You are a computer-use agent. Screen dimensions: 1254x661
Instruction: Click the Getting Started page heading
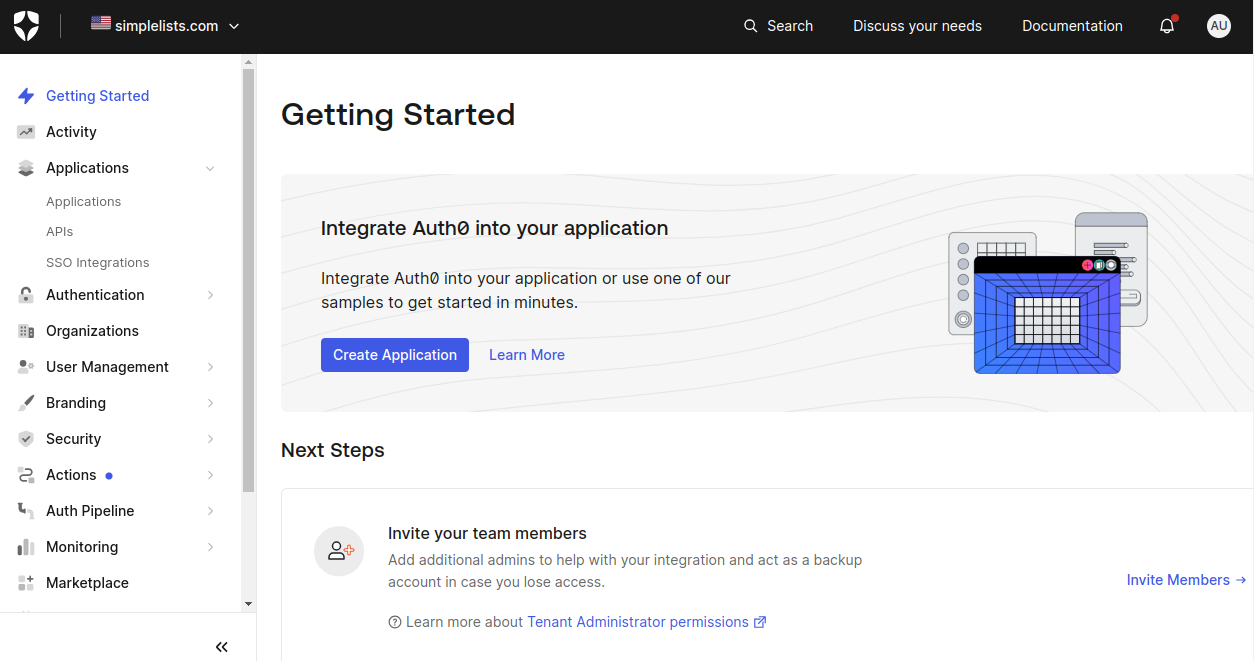398,115
